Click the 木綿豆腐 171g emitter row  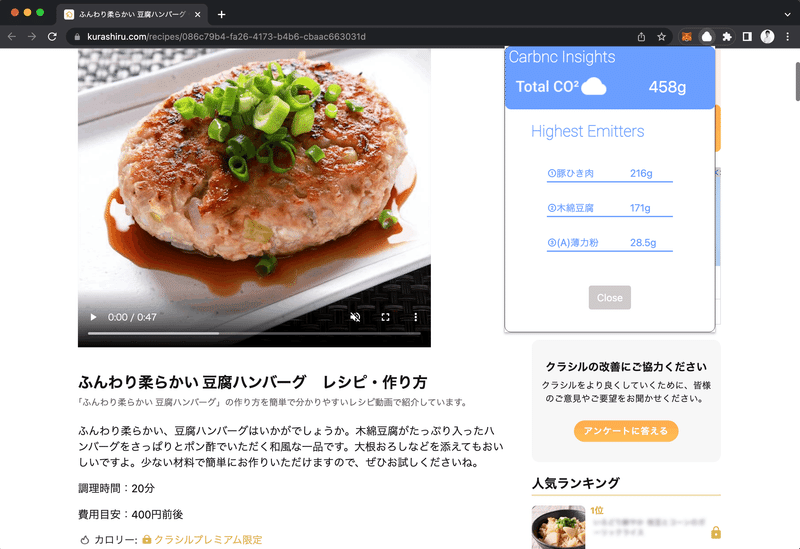pyautogui.click(x=610, y=208)
